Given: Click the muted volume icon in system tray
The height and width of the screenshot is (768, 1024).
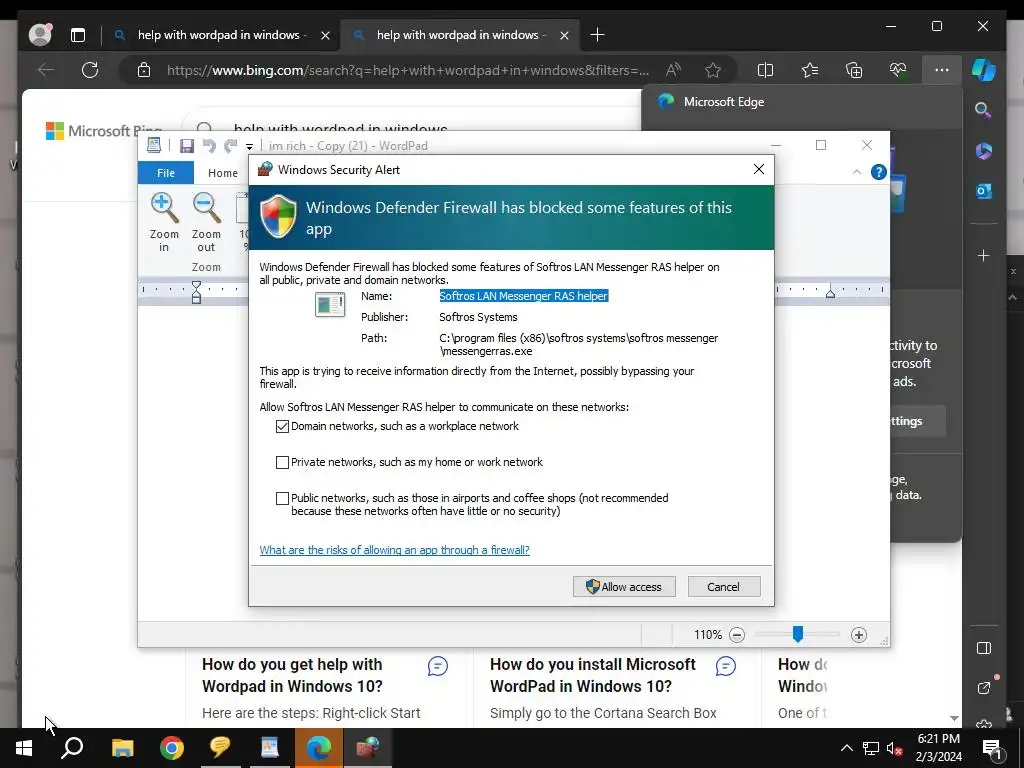Looking at the screenshot, I should (894, 748).
